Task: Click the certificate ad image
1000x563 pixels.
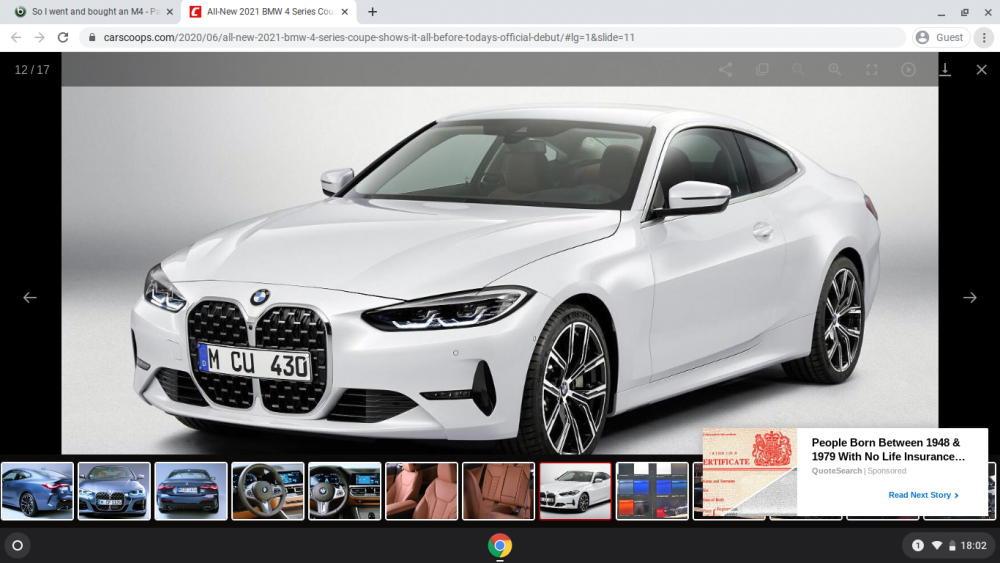Action: click(750, 472)
